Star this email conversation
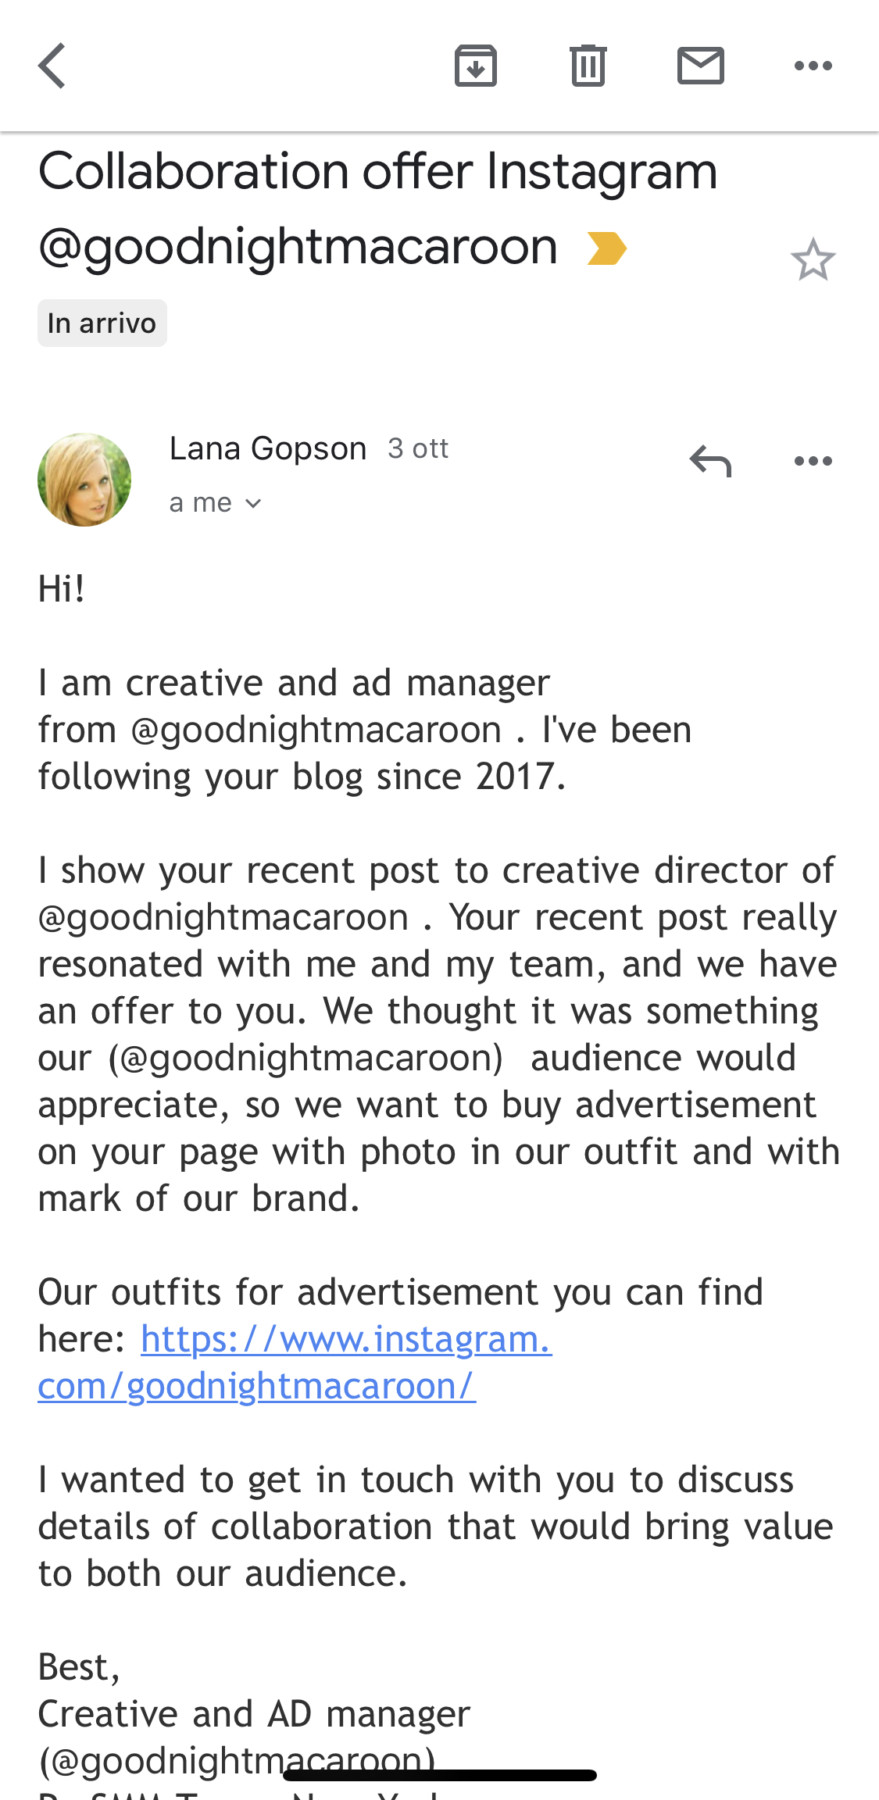 [812, 260]
